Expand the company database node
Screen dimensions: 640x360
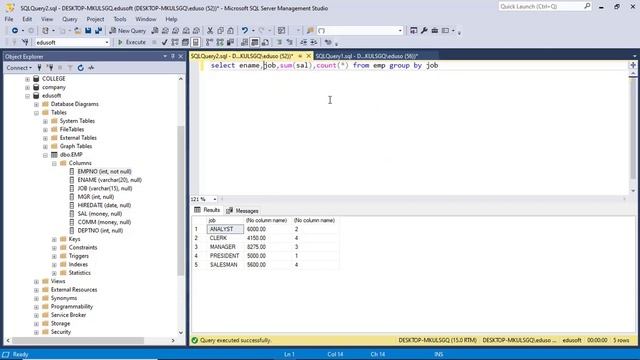[x=27, y=87]
